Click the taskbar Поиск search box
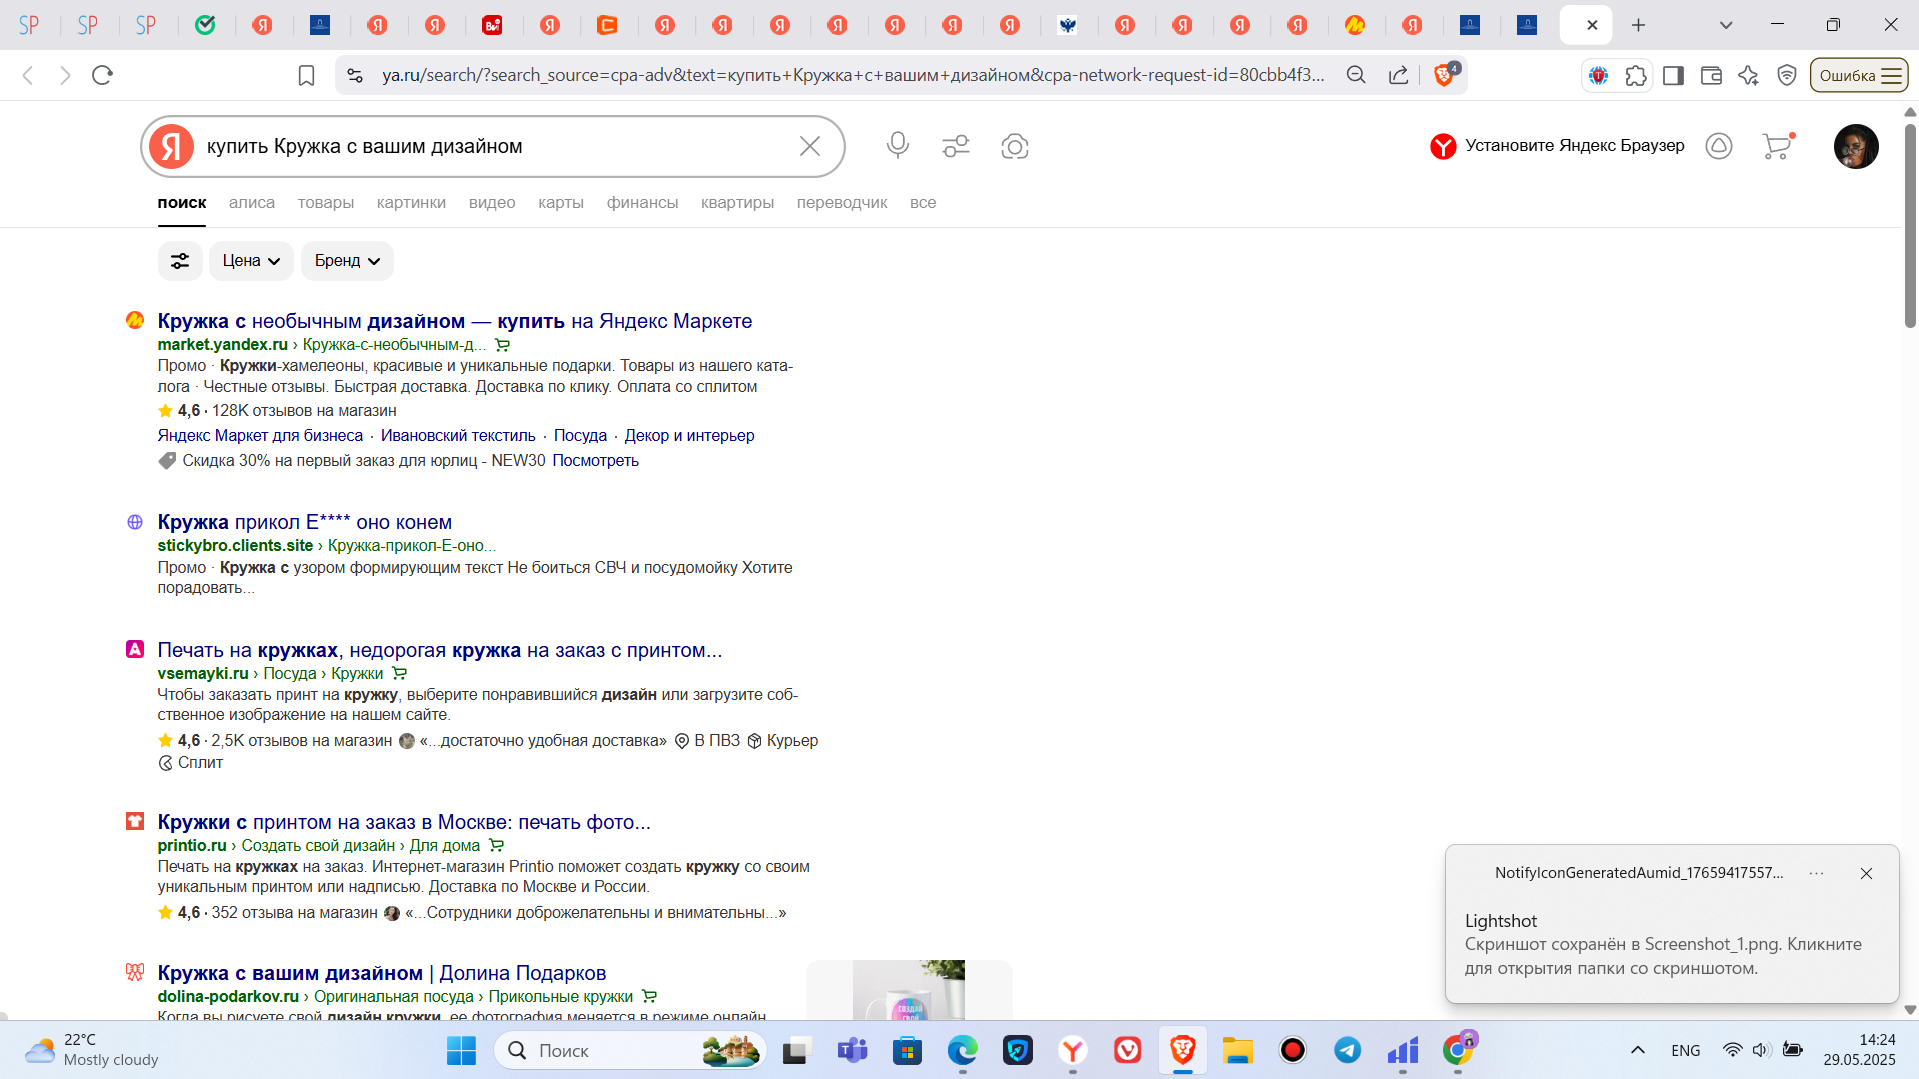This screenshot has height=1079, width=1919. (630, 1050)
